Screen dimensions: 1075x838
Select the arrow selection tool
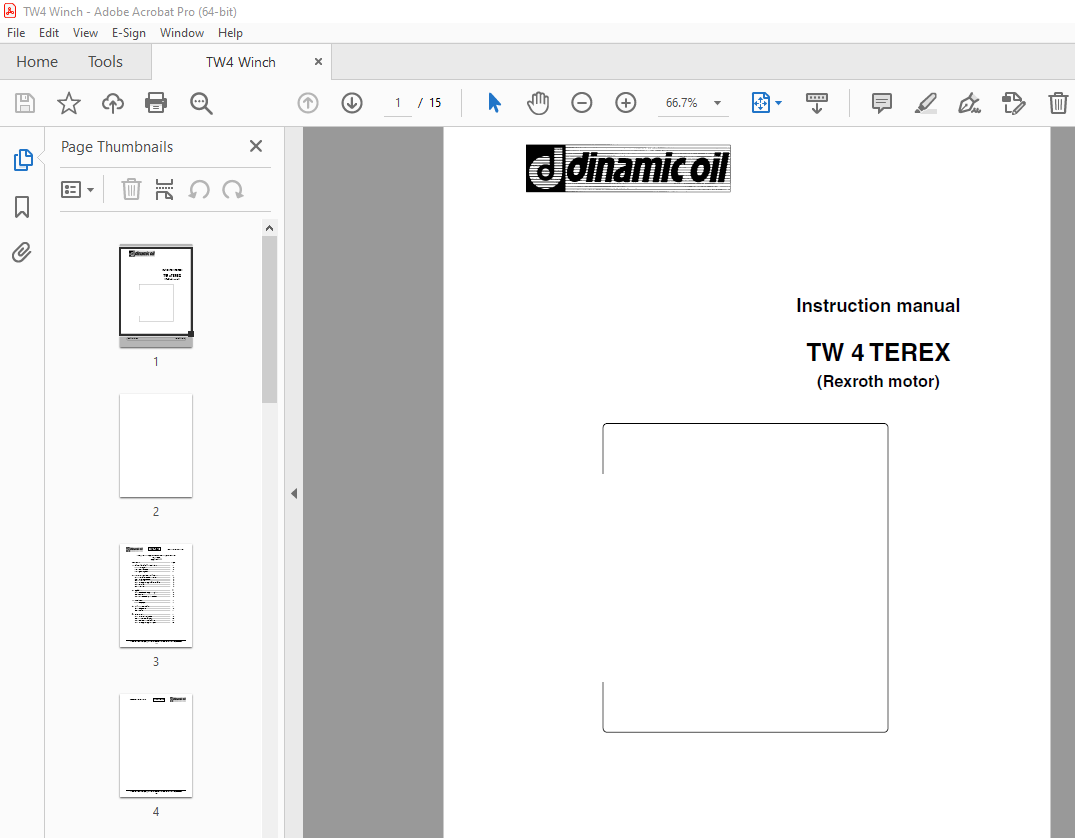coord(494,103)
